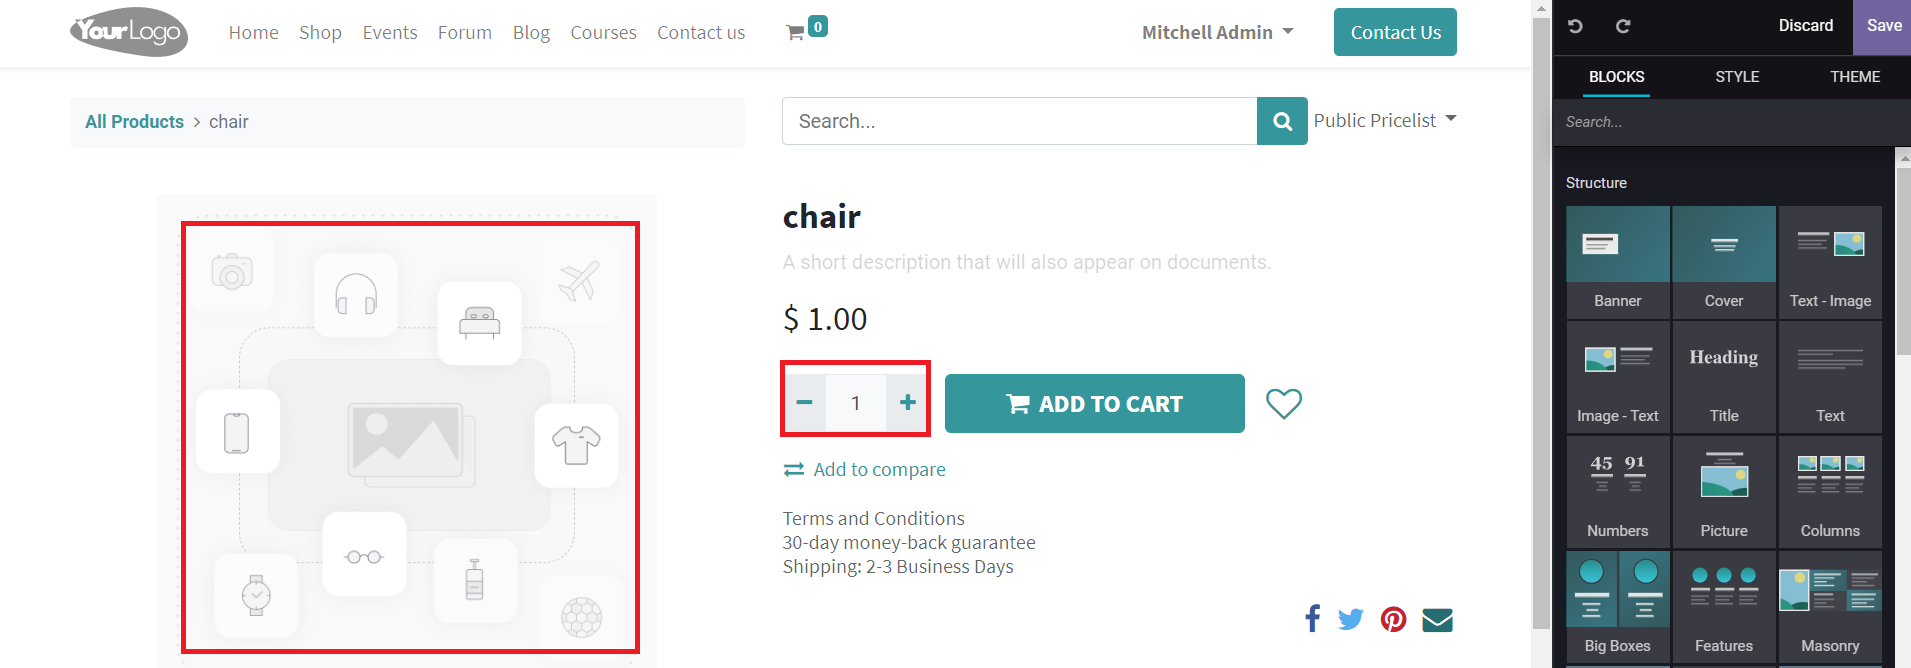Decrease quantity with the minus stepper
The height and width of the screenshot is (668, 1911).
tap(804, 402)
